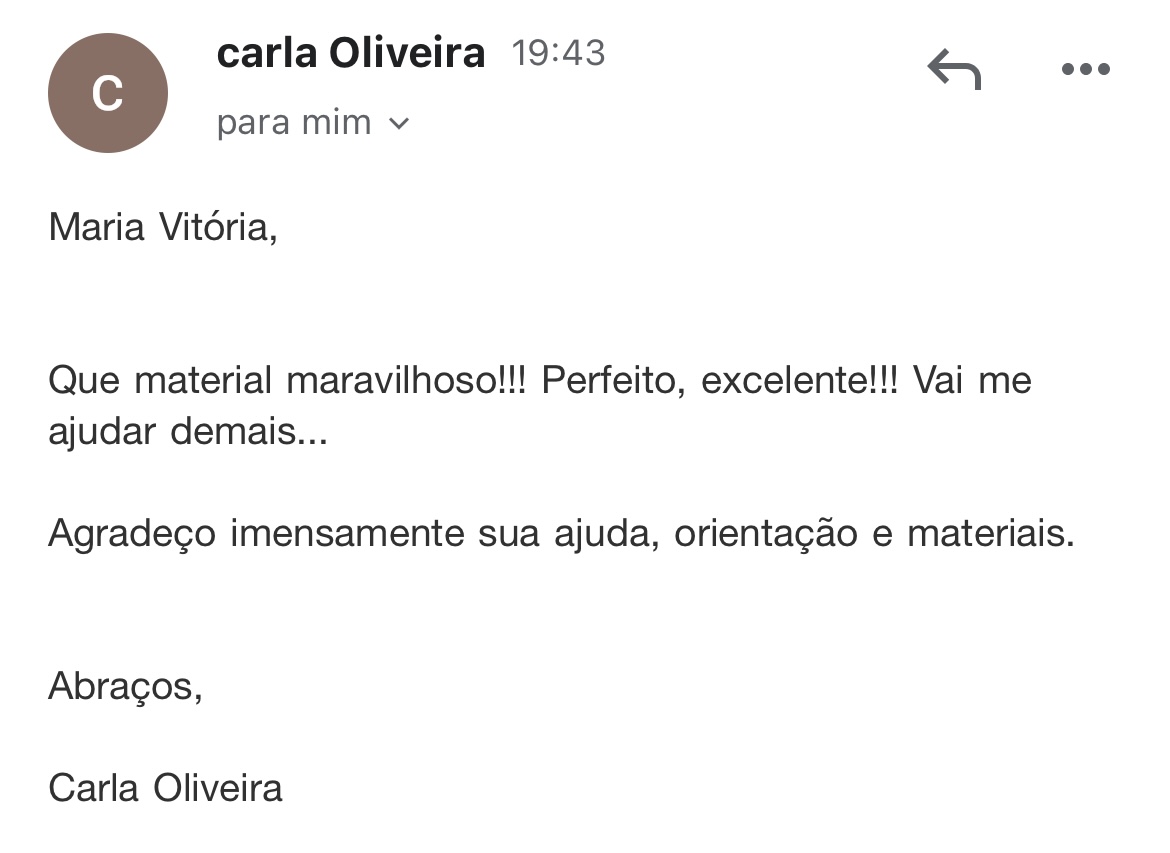Click the closing "Abraços," line
This screenshot has width=1170, height=853.
[125, 686]
